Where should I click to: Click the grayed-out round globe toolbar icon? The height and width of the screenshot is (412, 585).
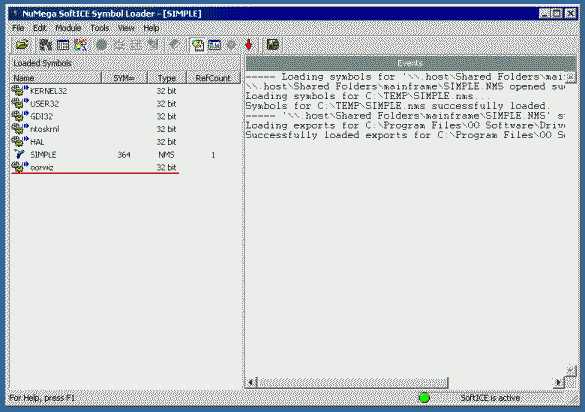click(x=101, y=45)
